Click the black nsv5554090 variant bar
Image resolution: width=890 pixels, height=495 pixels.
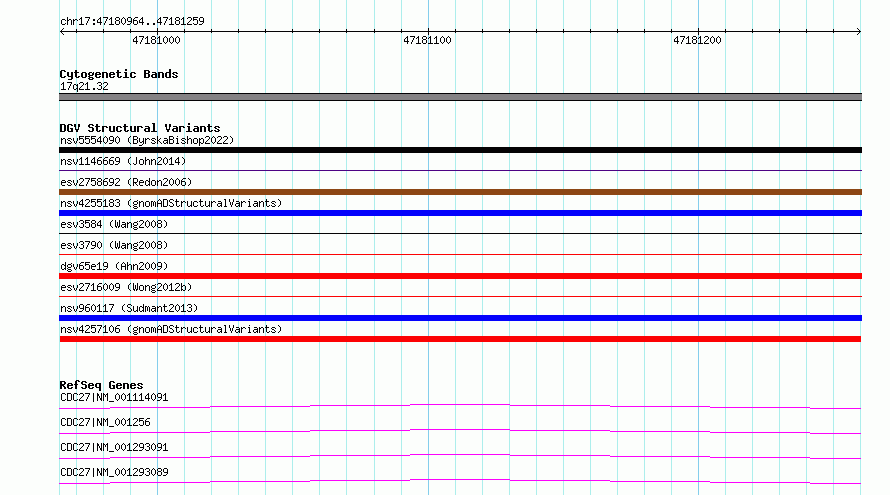click(460, 150)
